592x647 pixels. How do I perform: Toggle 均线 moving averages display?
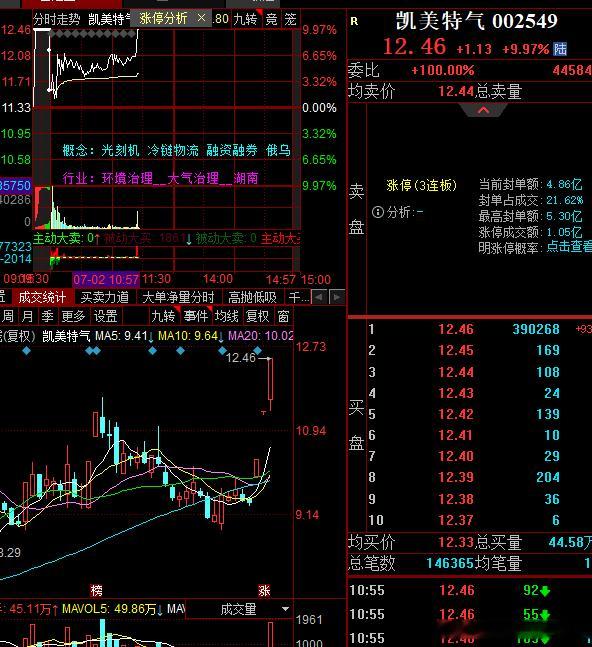(226, 316)
